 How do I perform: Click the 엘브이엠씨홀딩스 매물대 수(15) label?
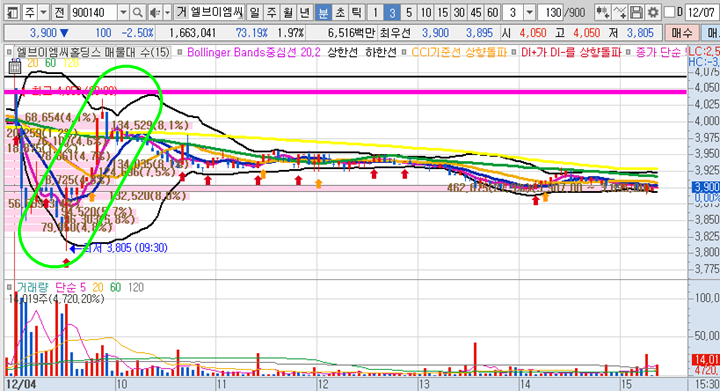(x=92, y=52)
